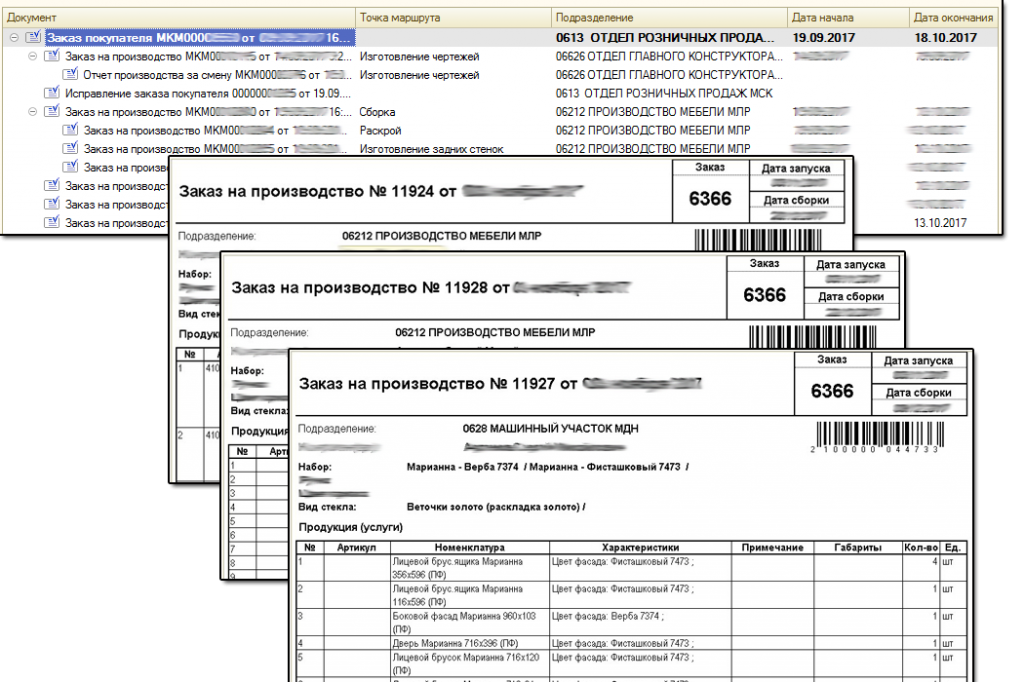Click the Сборка route point cell
The height and width of the screenshot is (682, 1024).
click(377, 112)
